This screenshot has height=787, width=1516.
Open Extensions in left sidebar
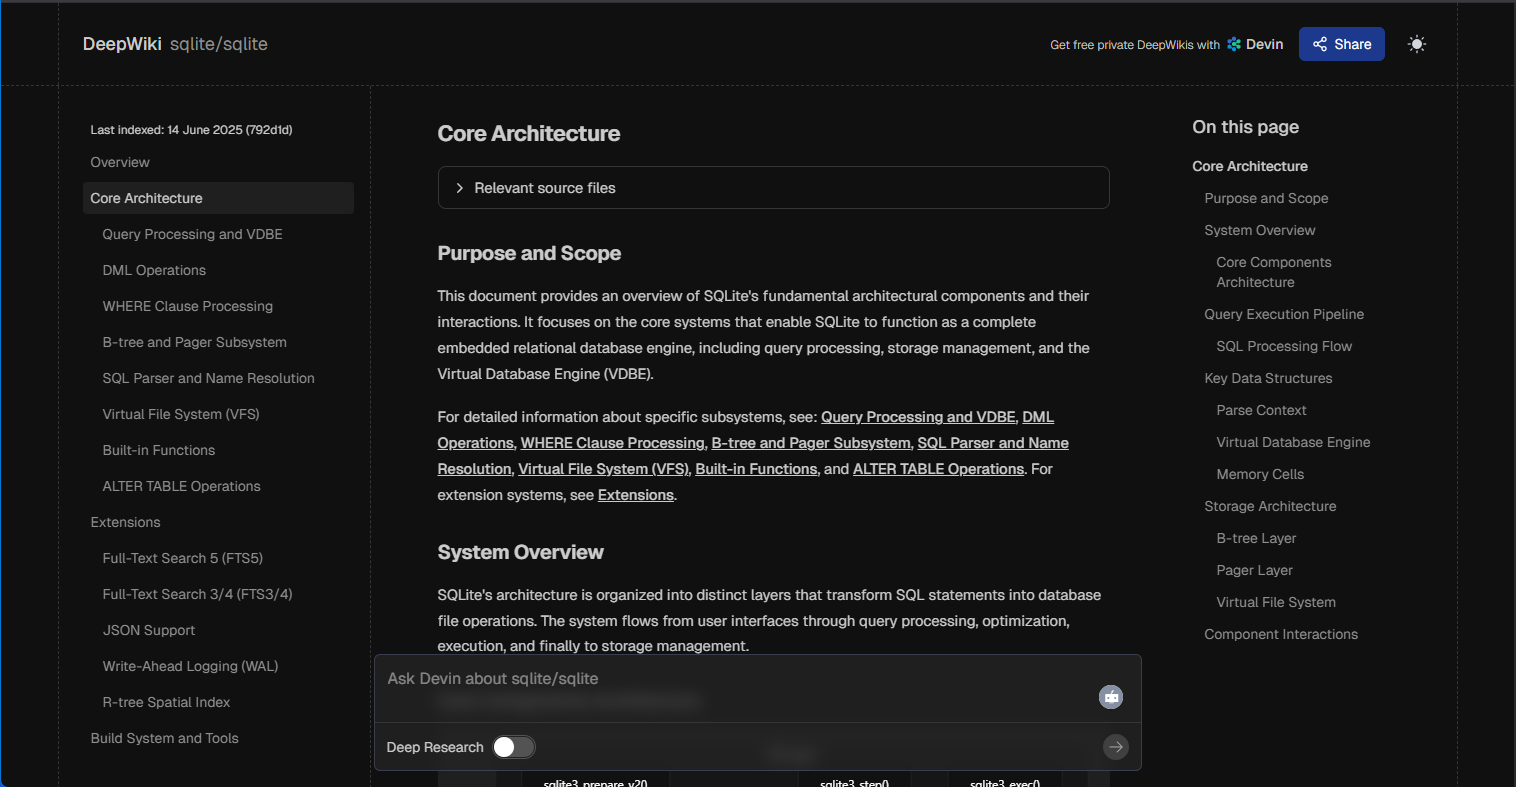tap(125, 522)
